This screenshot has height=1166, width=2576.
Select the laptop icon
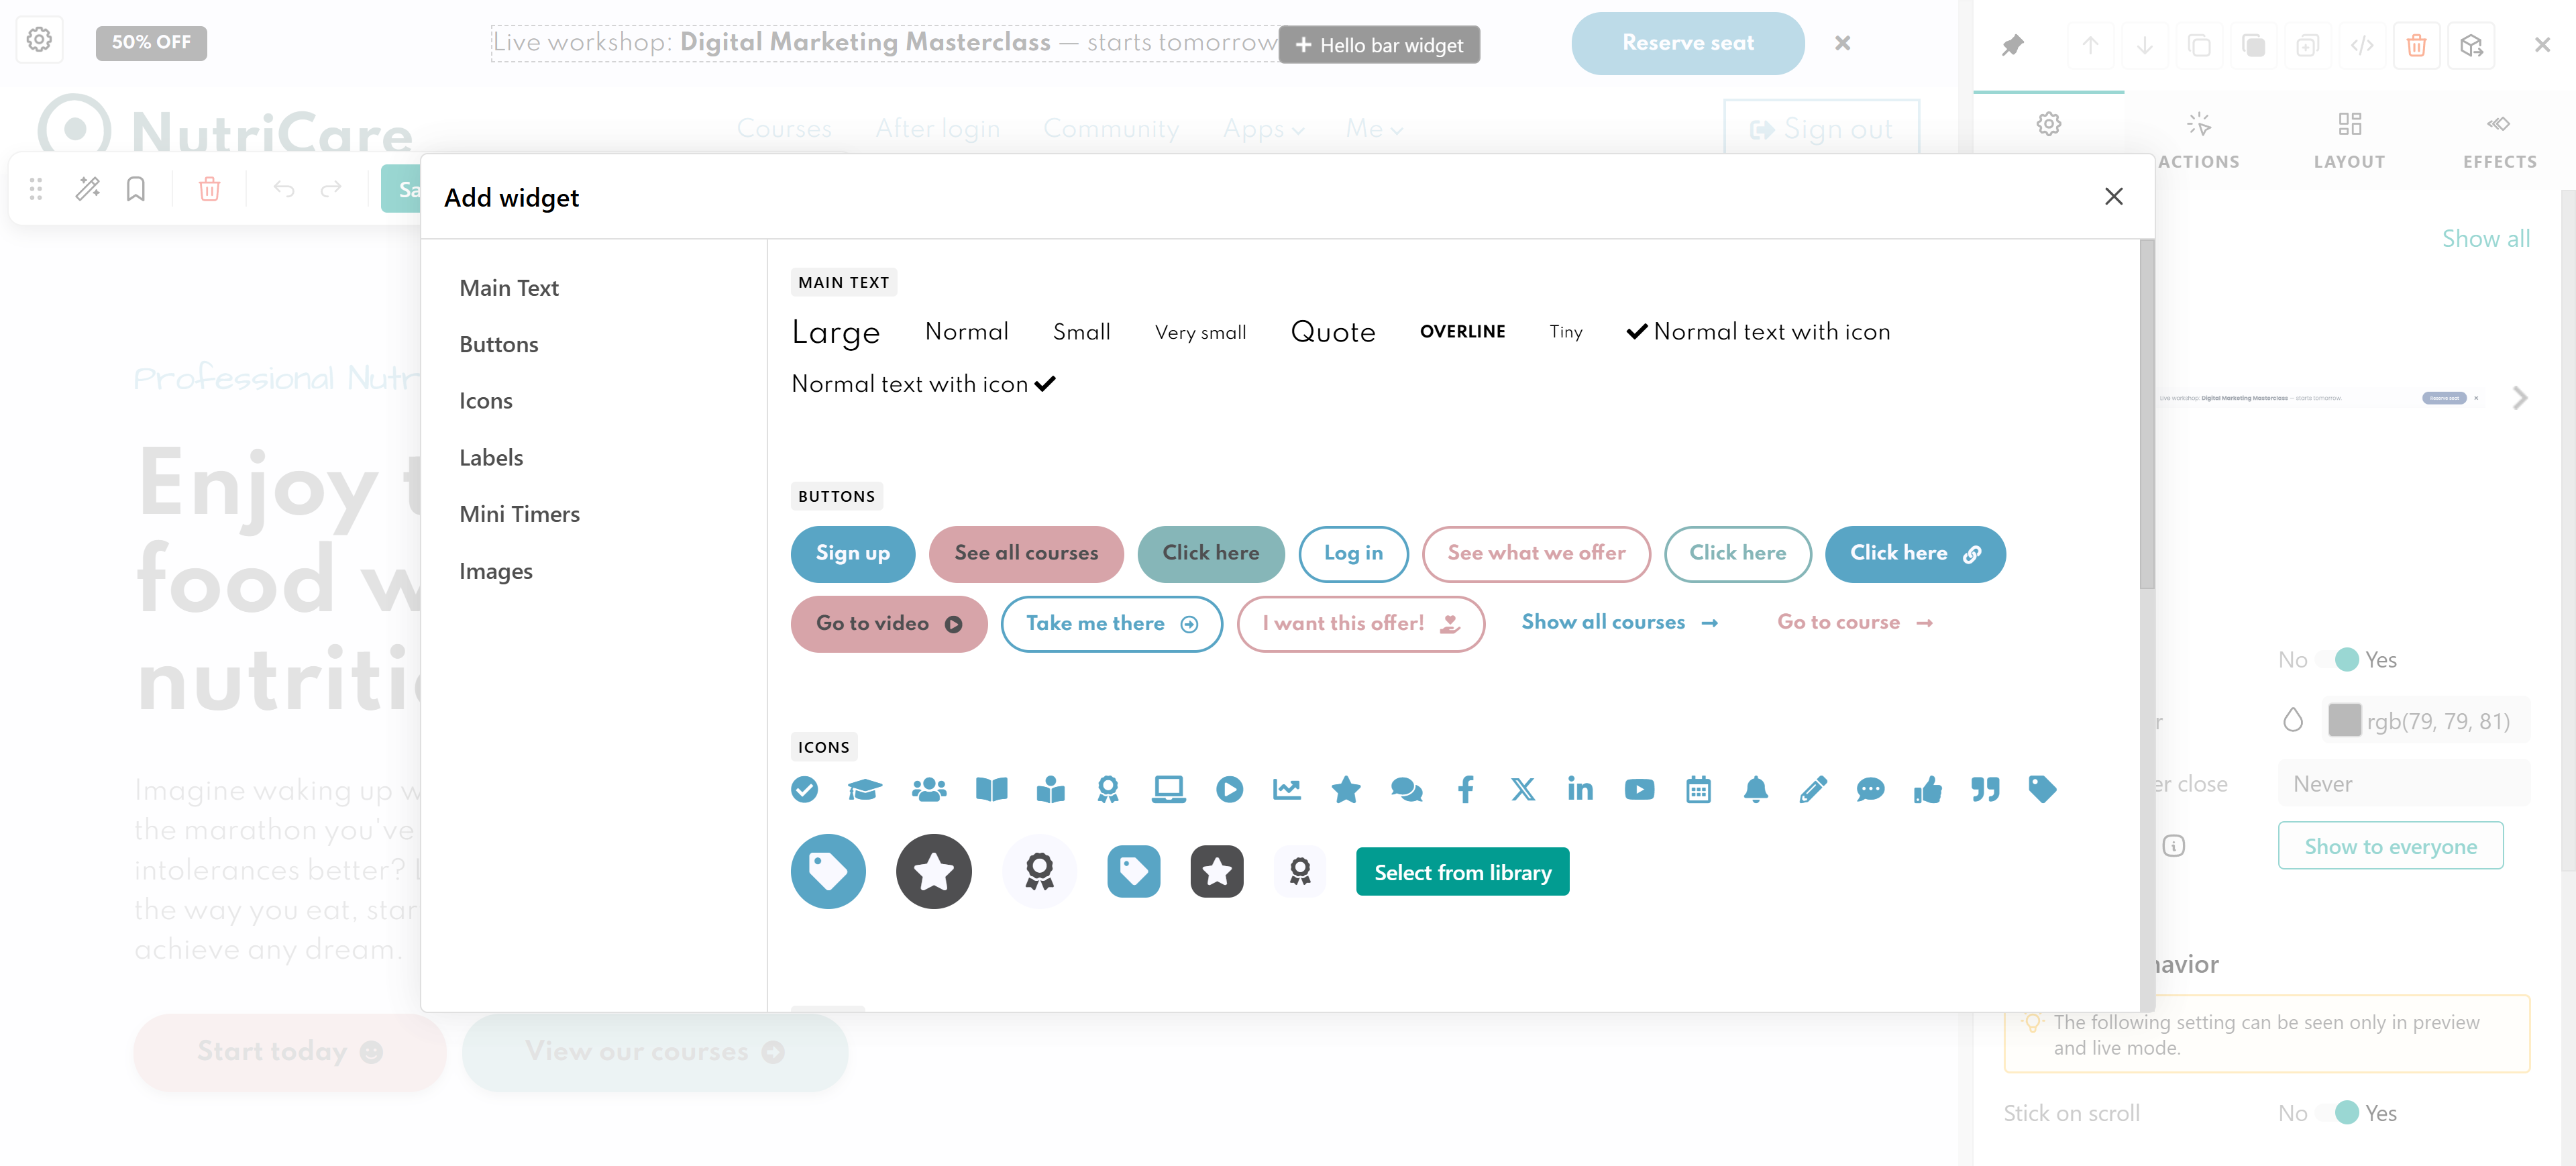(x=1168, y=789)
